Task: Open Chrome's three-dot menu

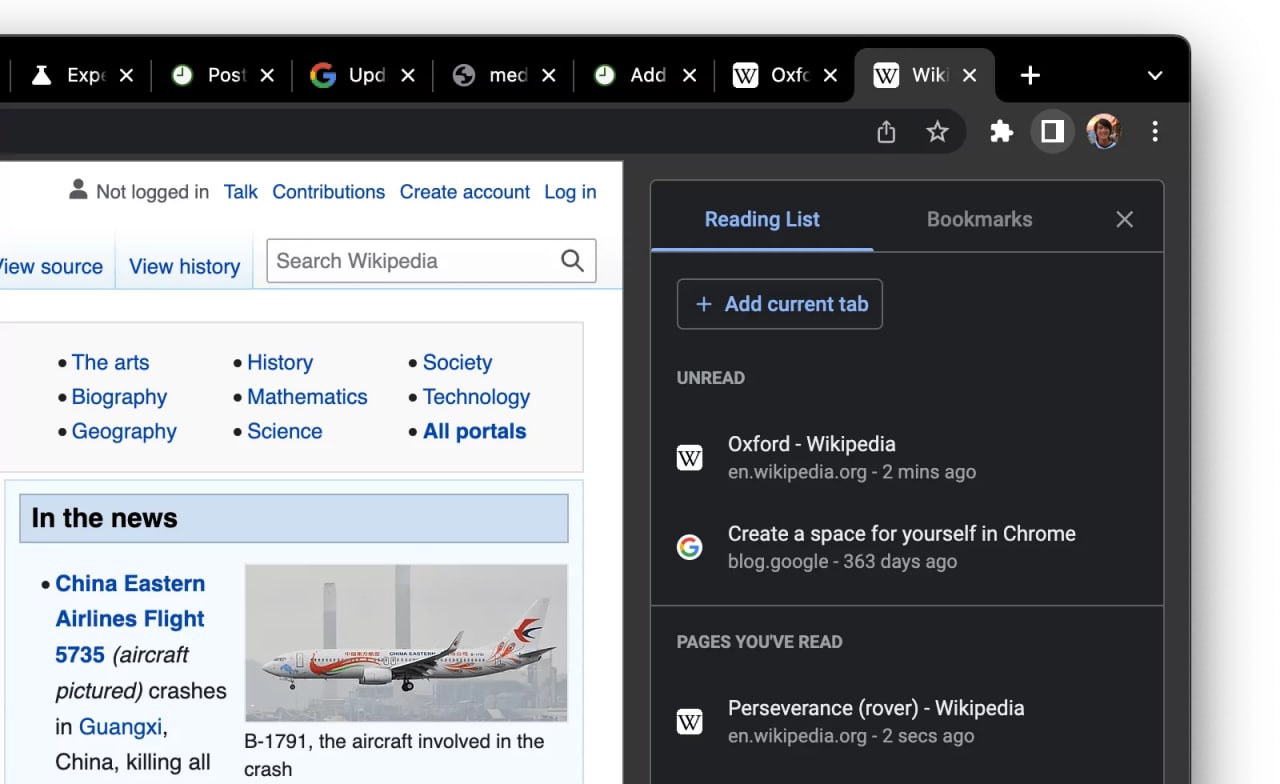Action: tap(1155, 132)
